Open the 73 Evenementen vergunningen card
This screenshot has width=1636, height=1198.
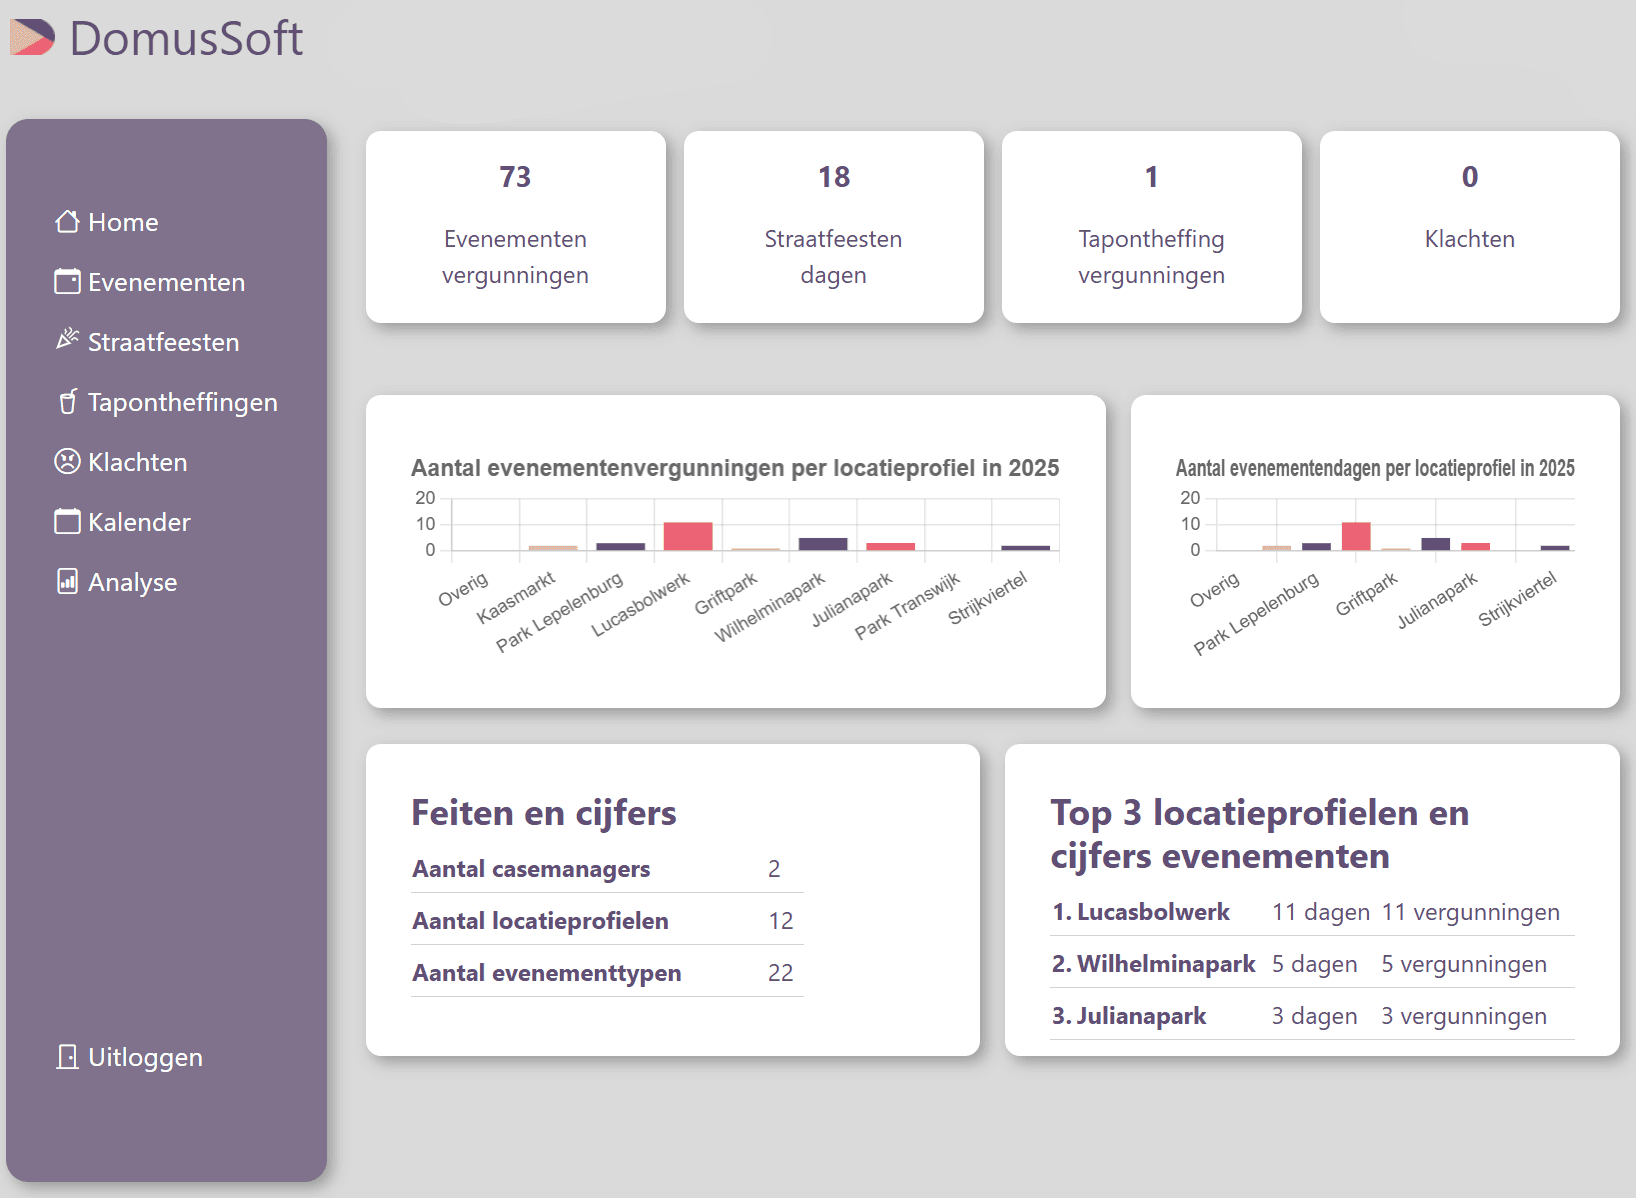pos(516,227)
